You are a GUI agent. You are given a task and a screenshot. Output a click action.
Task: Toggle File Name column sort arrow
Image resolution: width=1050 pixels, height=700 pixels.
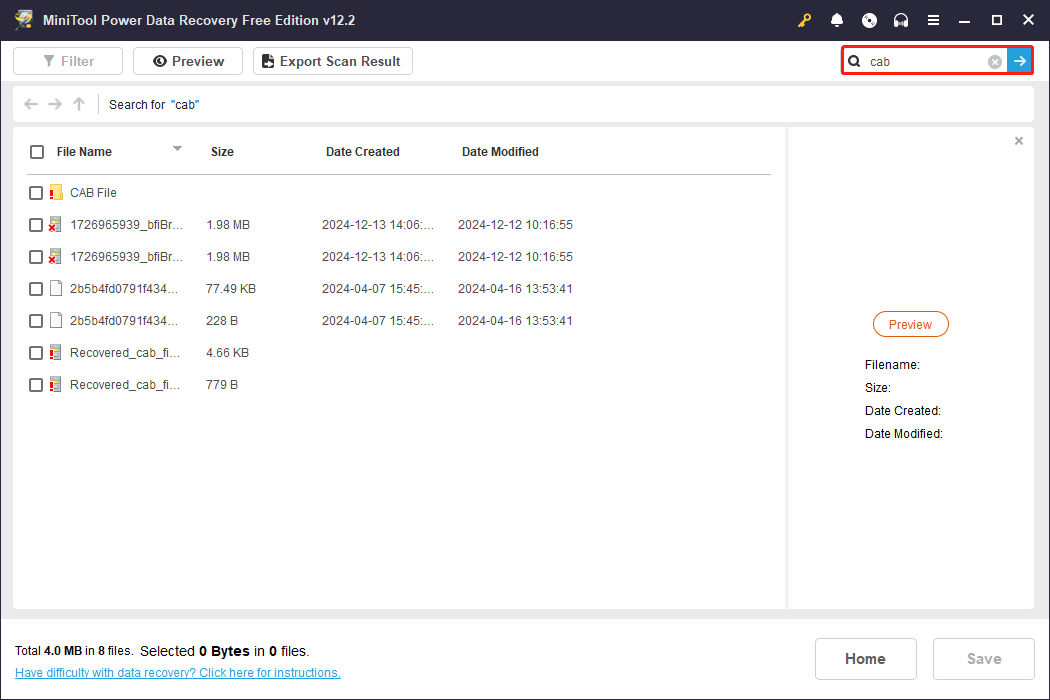[177, 149]
